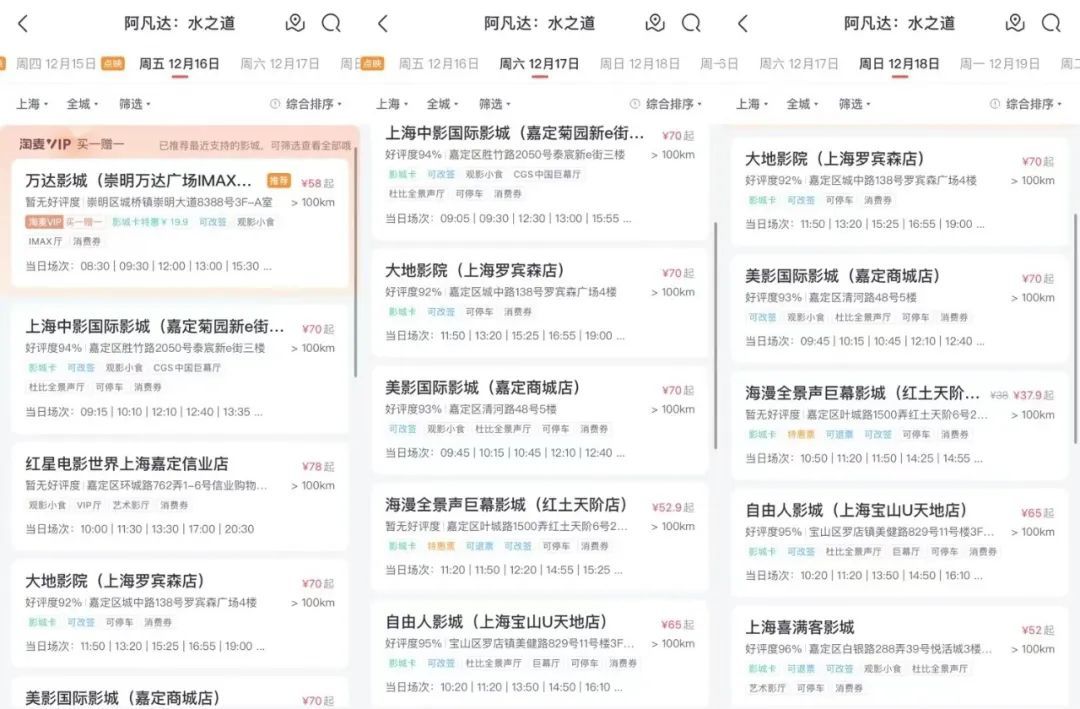Viewport: 1080px width, 709px height.
Task: Click scrollbar on the 12月18日 screen
Action: pyautogui.click(x=1075, y=329)
